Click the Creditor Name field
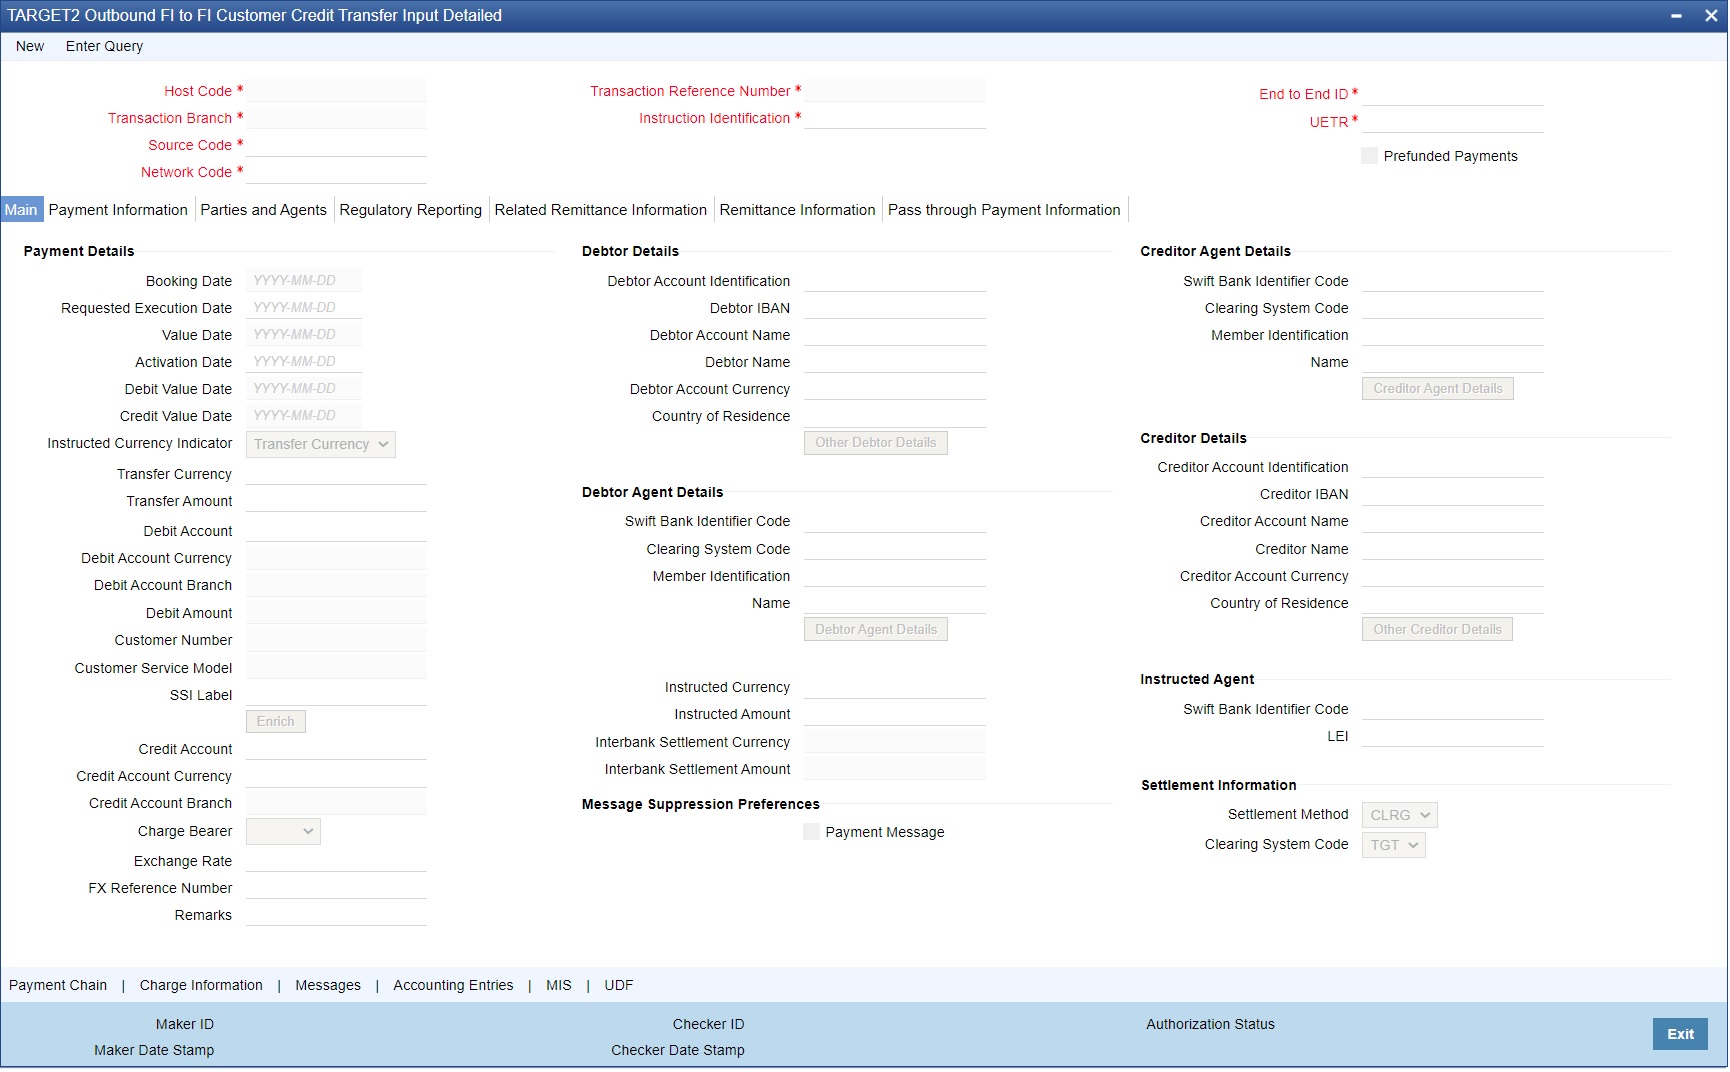 point(1453,549)
